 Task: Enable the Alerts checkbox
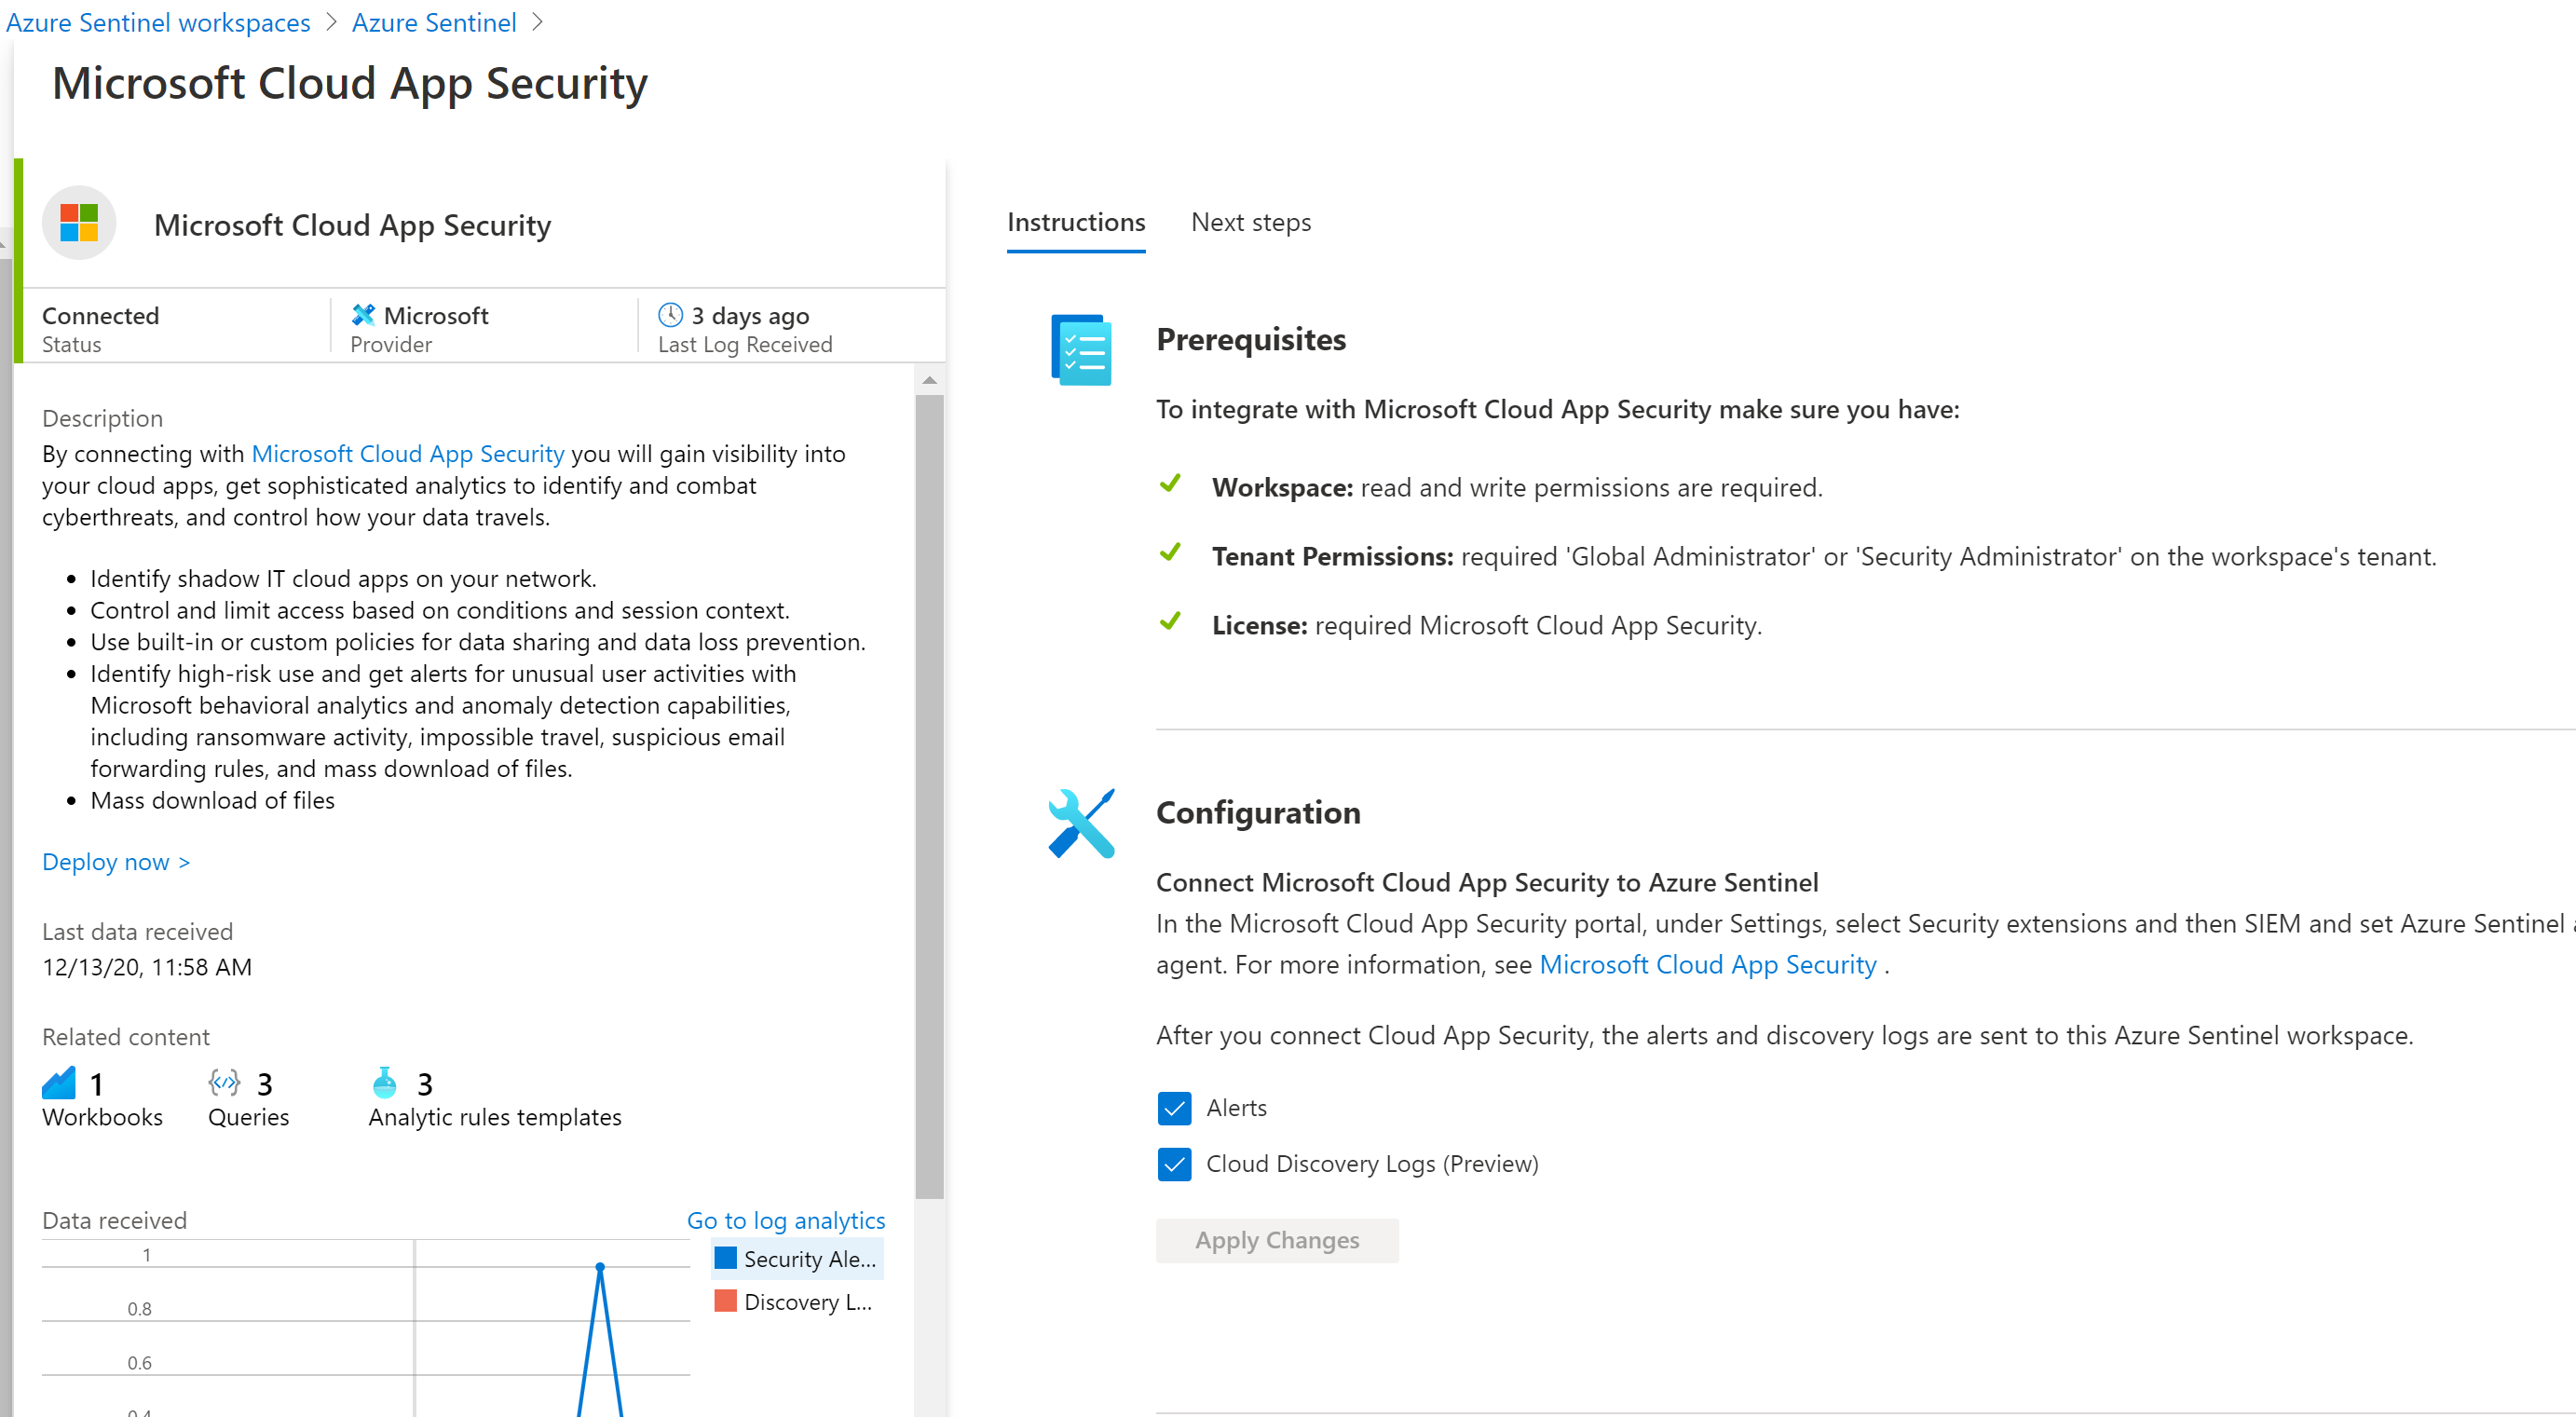(1175, 1107)
